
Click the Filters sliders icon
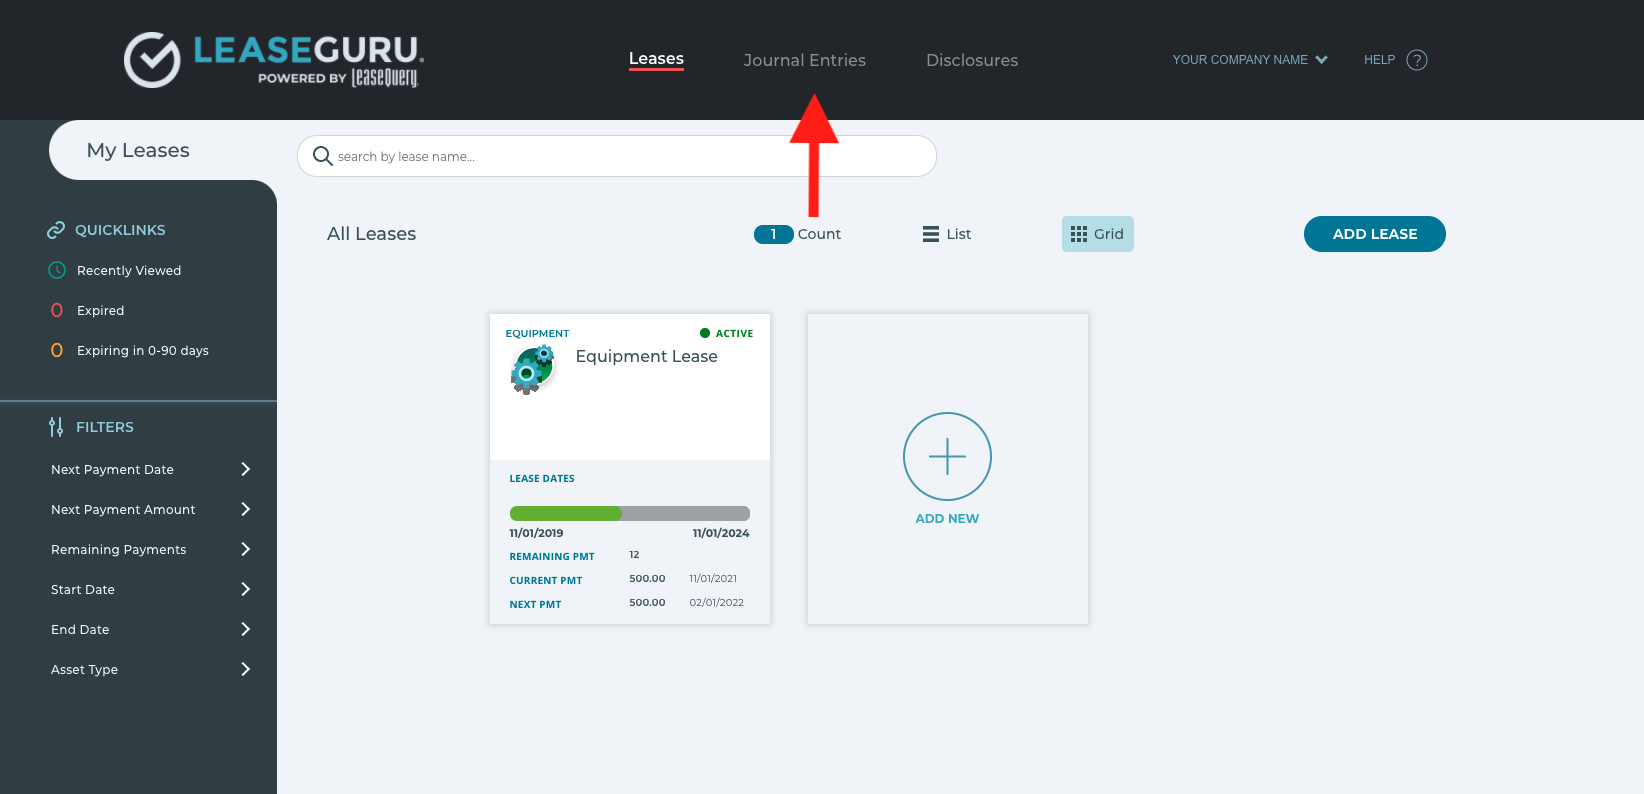tap(56, 427)
